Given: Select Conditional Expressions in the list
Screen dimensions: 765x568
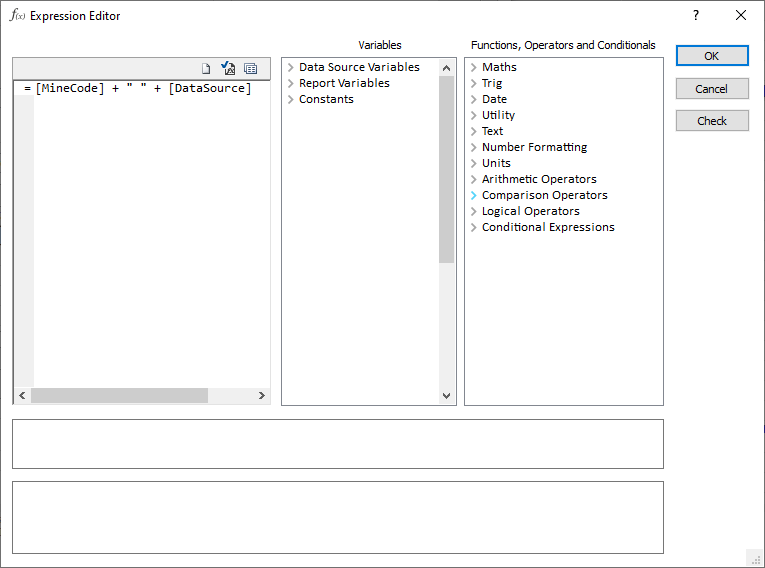Looking at the screenshot, I should 548,227.
